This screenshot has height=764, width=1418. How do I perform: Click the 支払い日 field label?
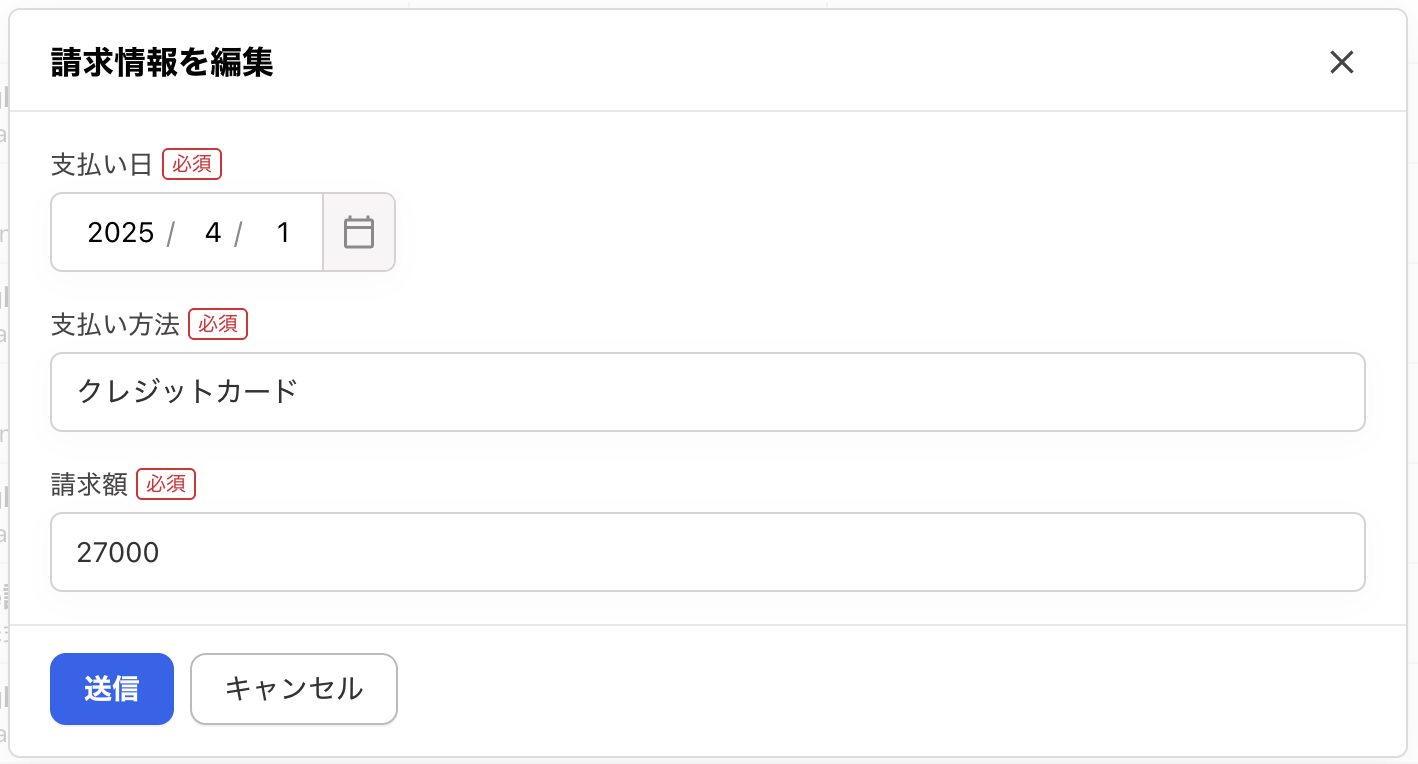(x=101, y=164)
